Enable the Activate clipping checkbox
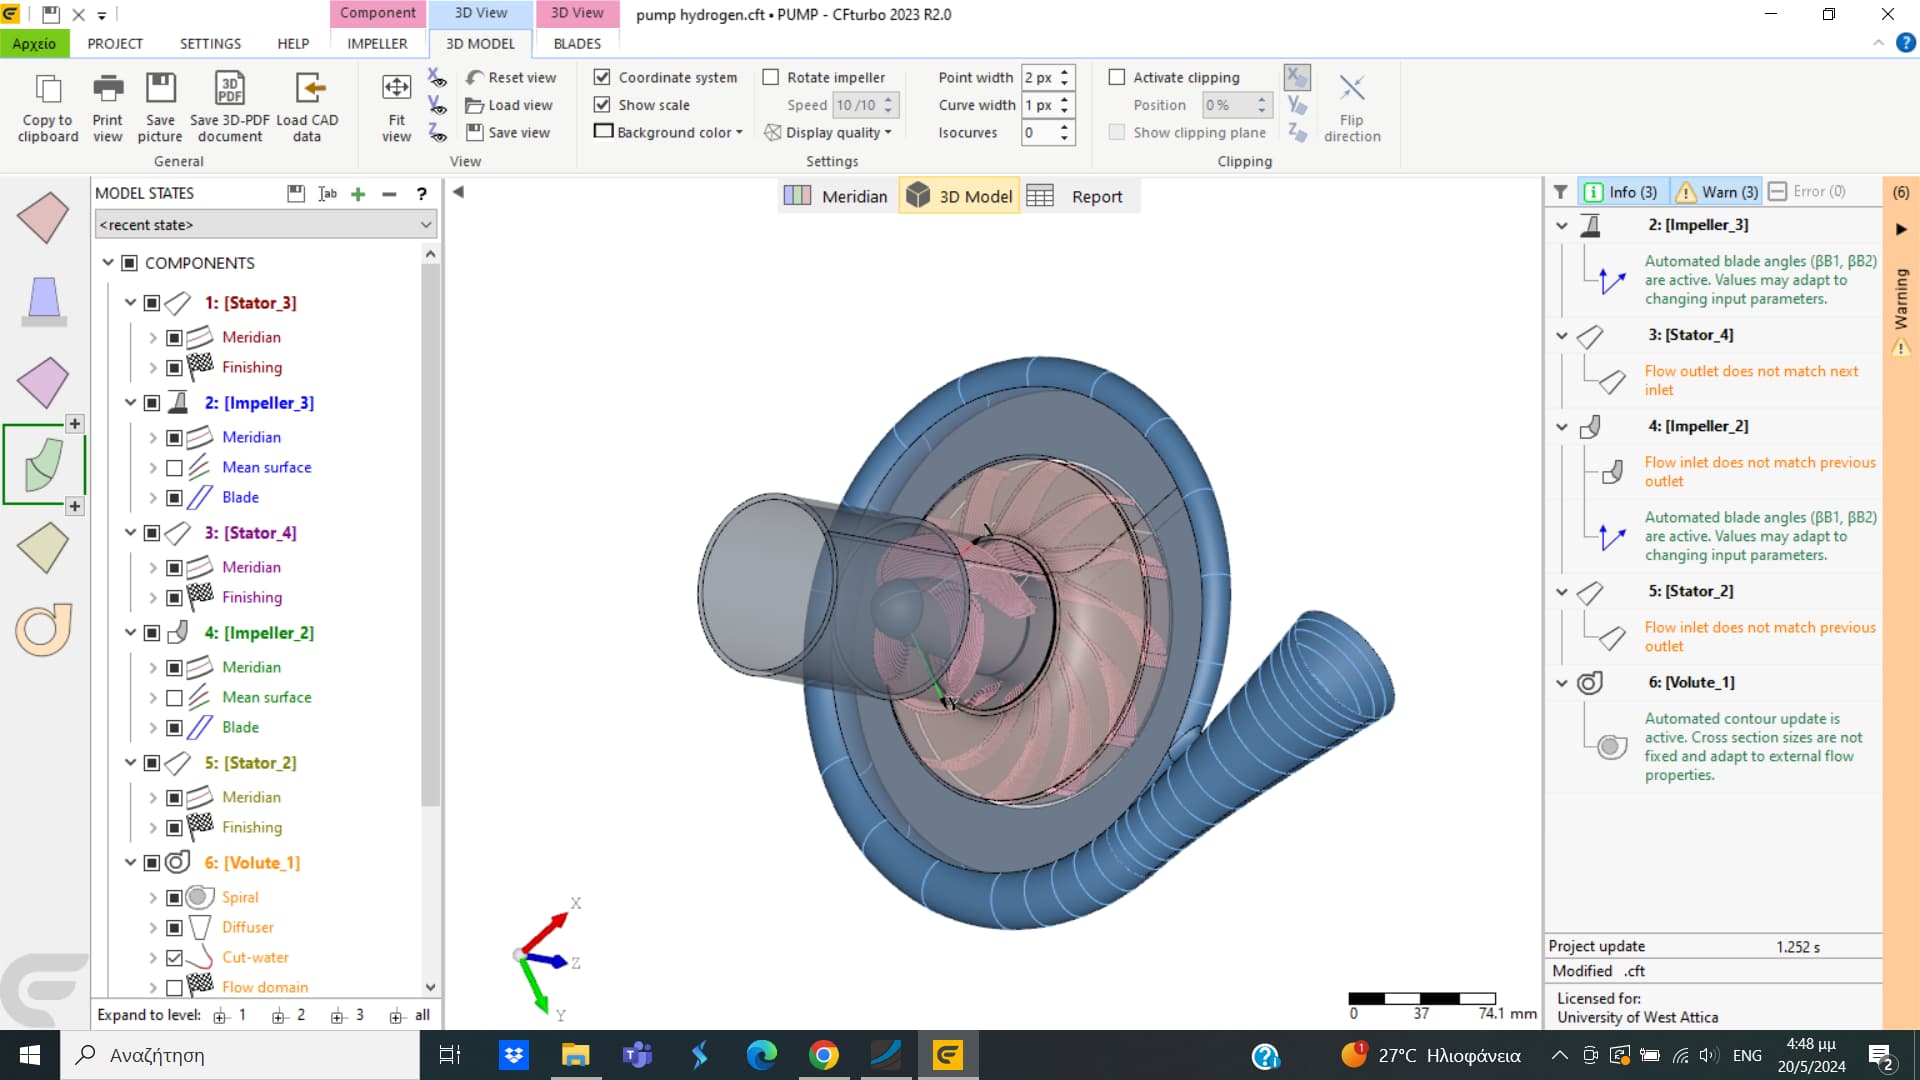This screenshot has height=1080, width=1920. pyautogui.click(x=1117, y=77)
